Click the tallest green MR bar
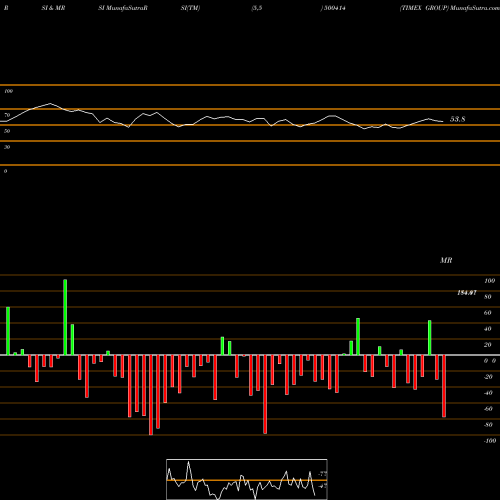 pyautogui.click(x=65, y=317)
